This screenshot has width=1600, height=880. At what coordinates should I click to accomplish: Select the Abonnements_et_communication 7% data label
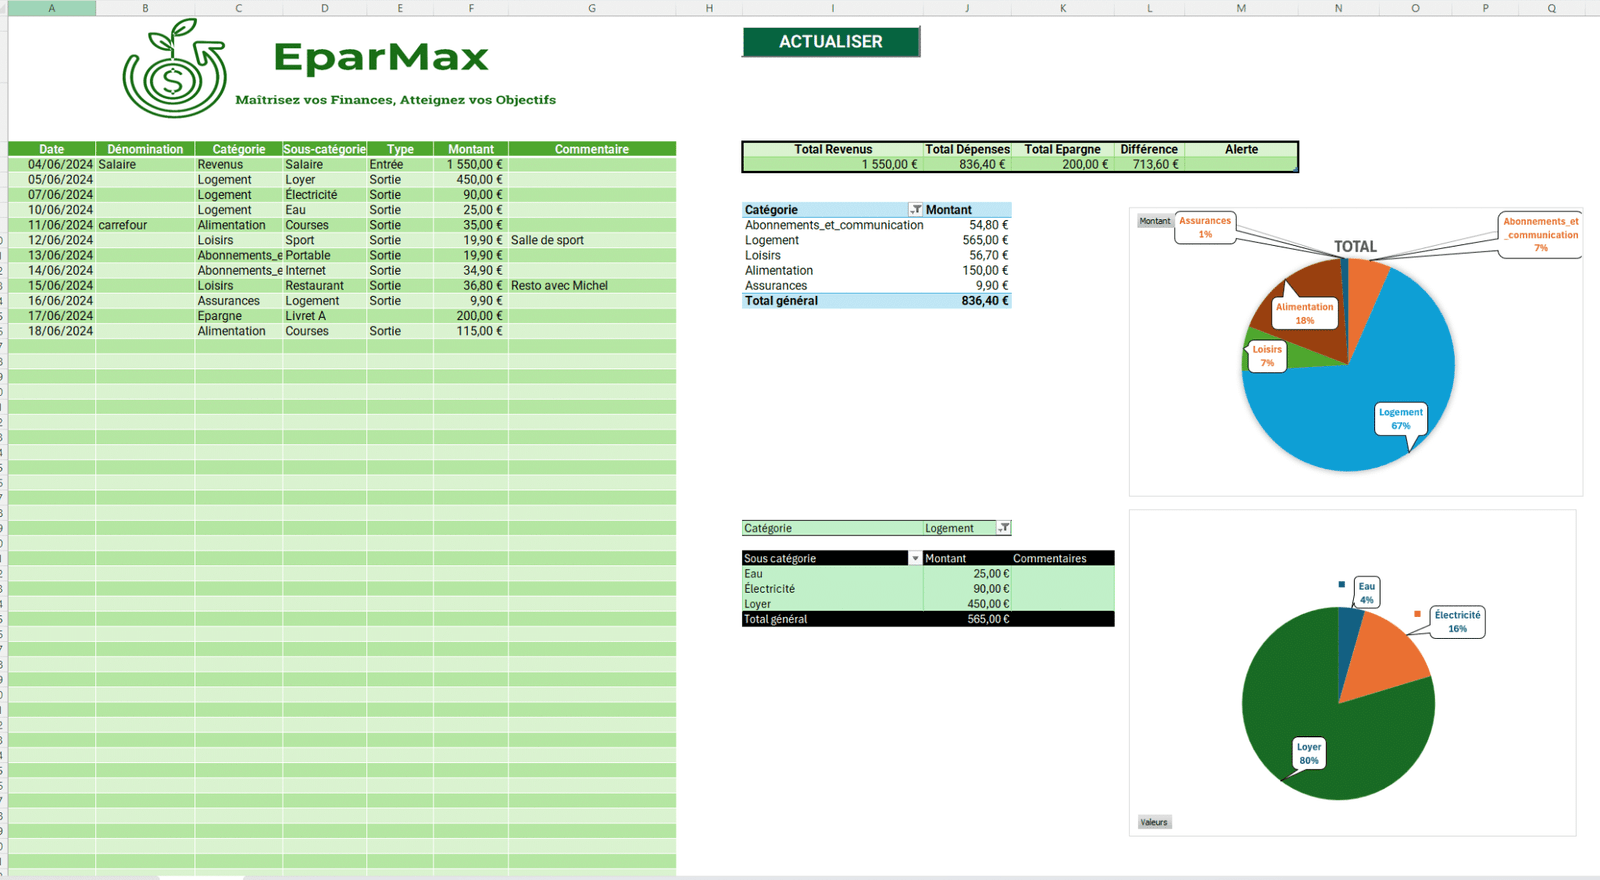click(x=1541, y=235)
